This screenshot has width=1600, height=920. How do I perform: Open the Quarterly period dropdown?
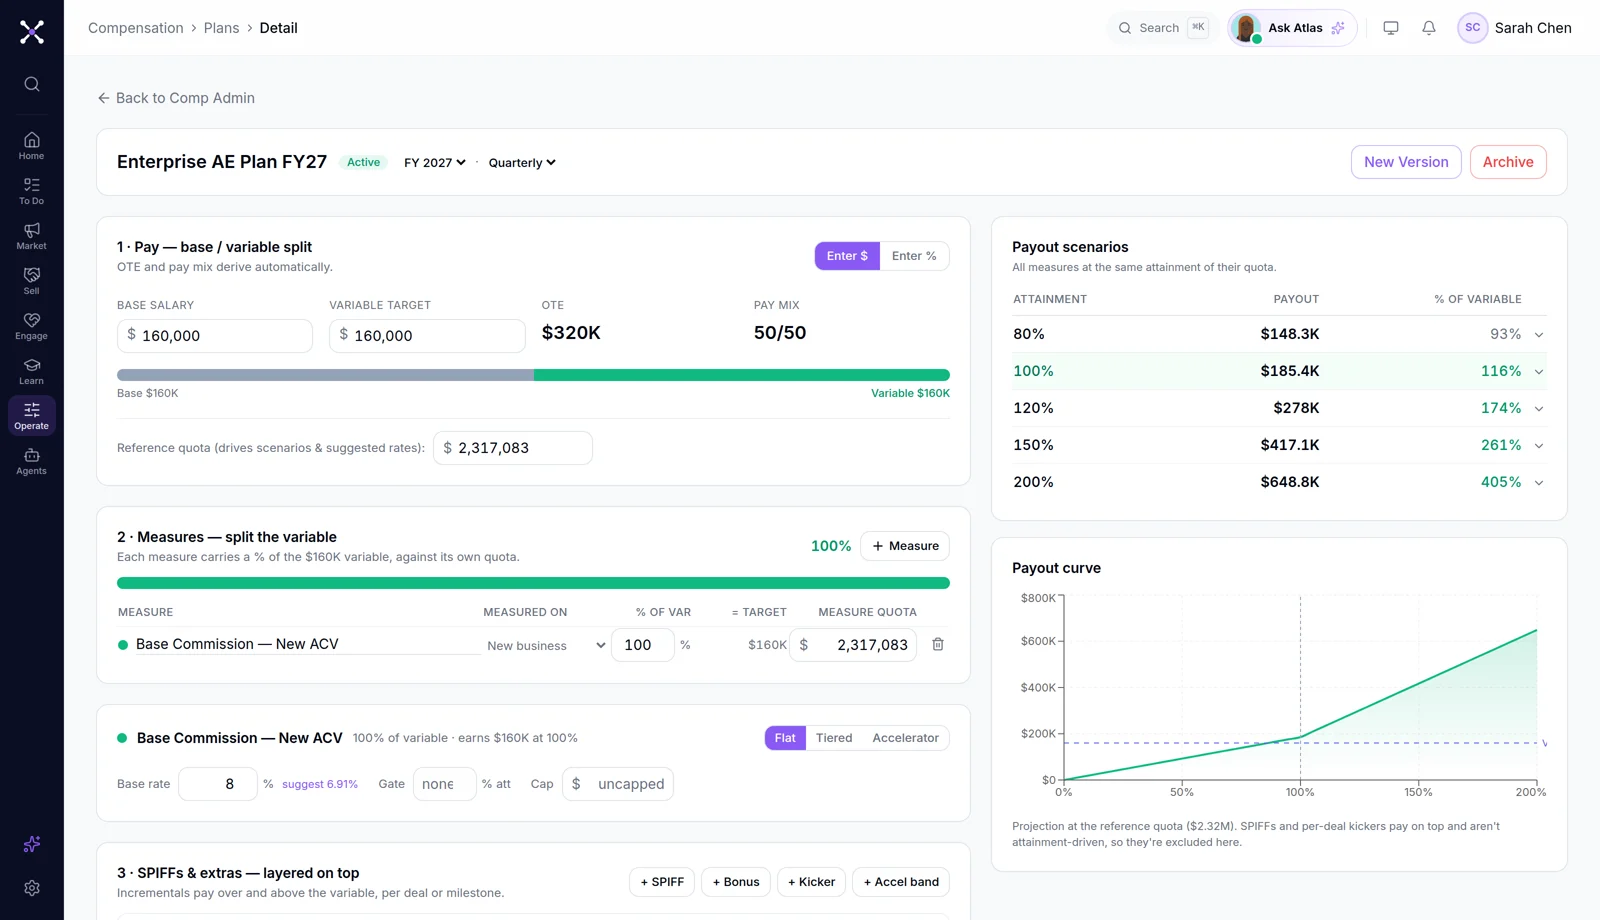click(x=522, y=162)
